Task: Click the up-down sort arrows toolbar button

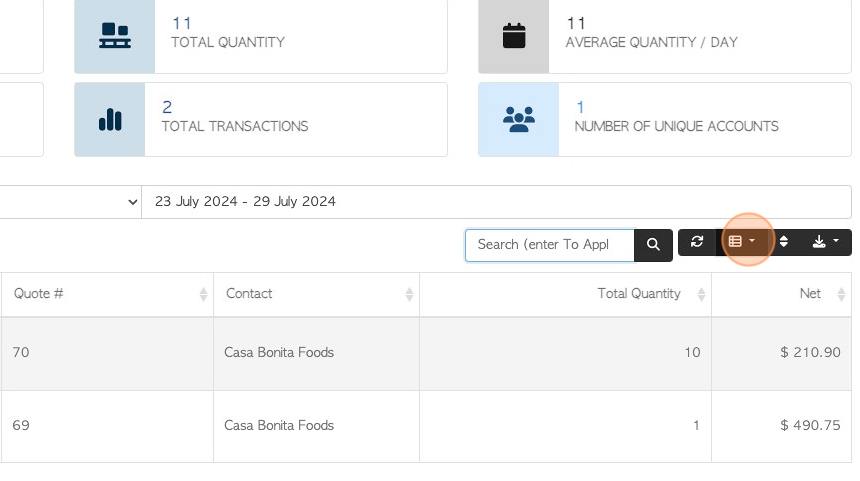Action: [784, 242]
